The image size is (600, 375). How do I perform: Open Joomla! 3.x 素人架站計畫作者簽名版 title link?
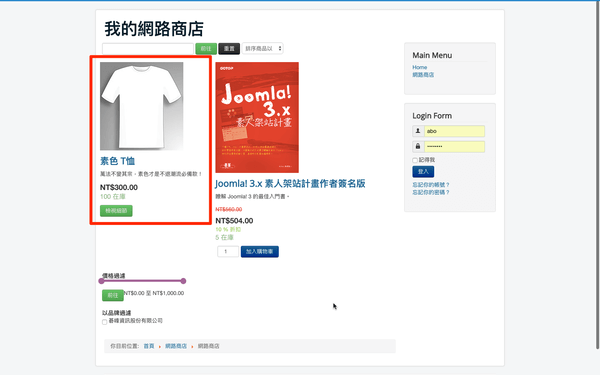[x=290, y=184]
